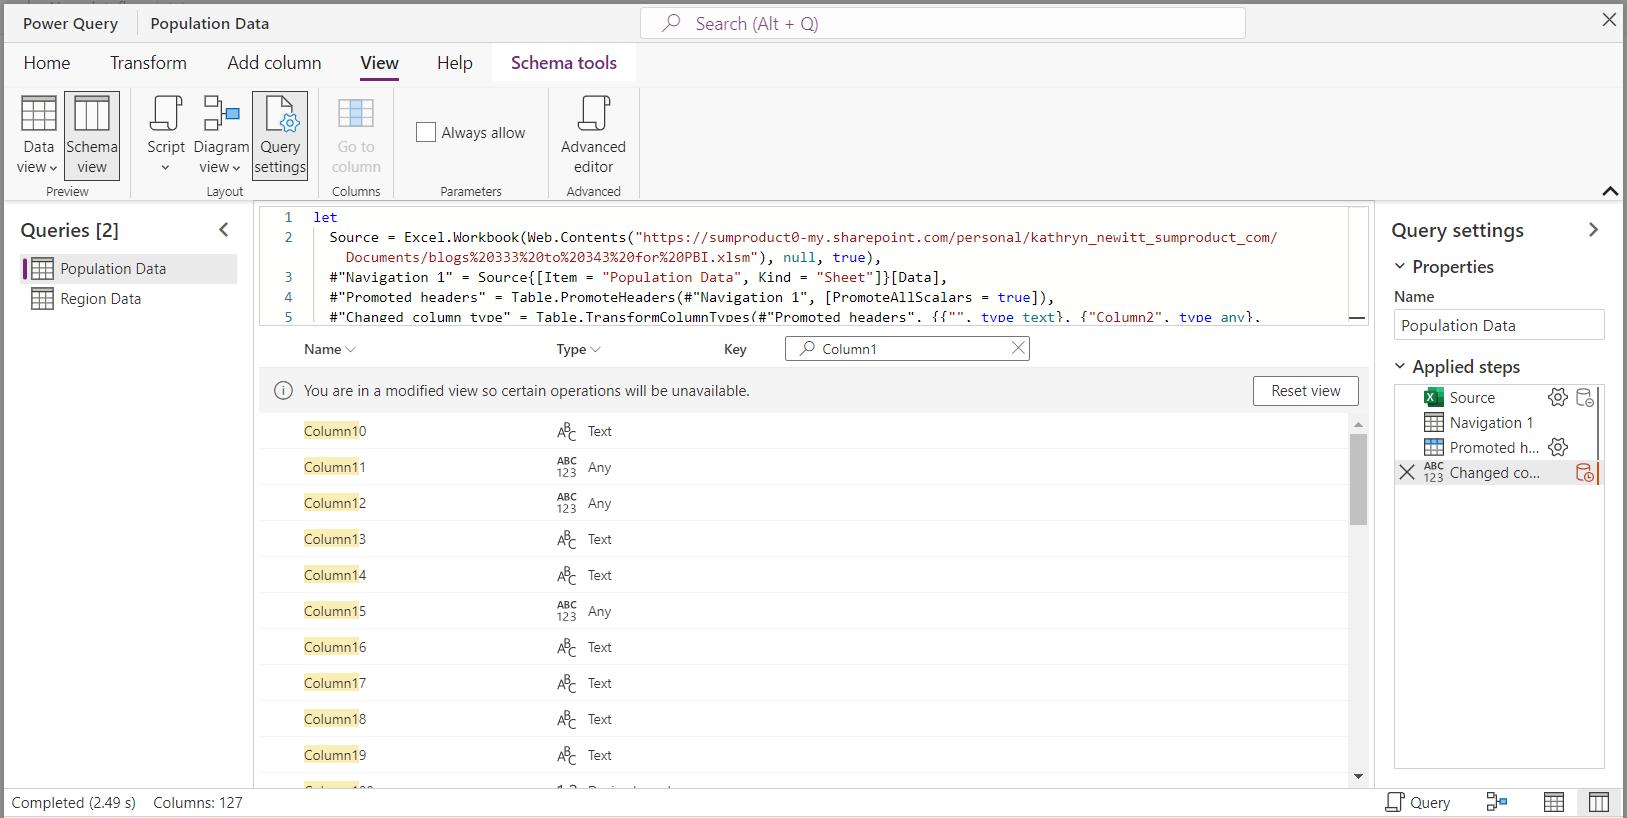Open the Add column tab

pyautogui.click(x=274, y=63)
